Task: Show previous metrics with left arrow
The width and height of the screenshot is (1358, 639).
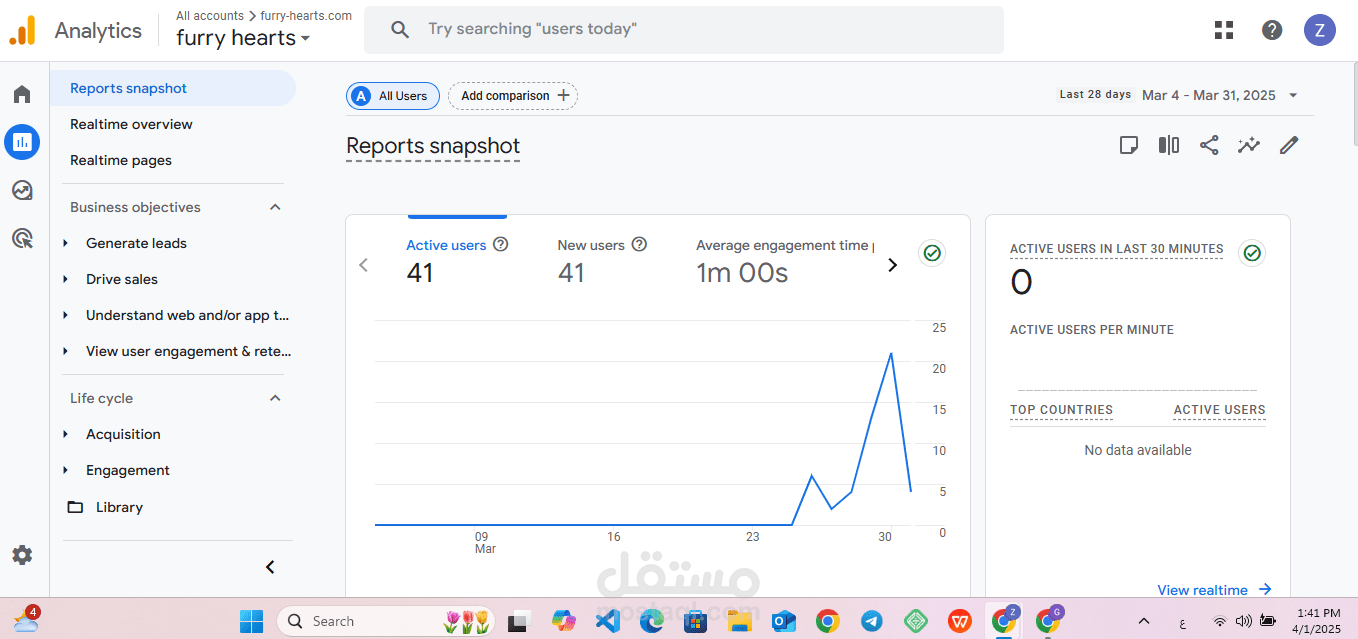Action: coord(364,265)
